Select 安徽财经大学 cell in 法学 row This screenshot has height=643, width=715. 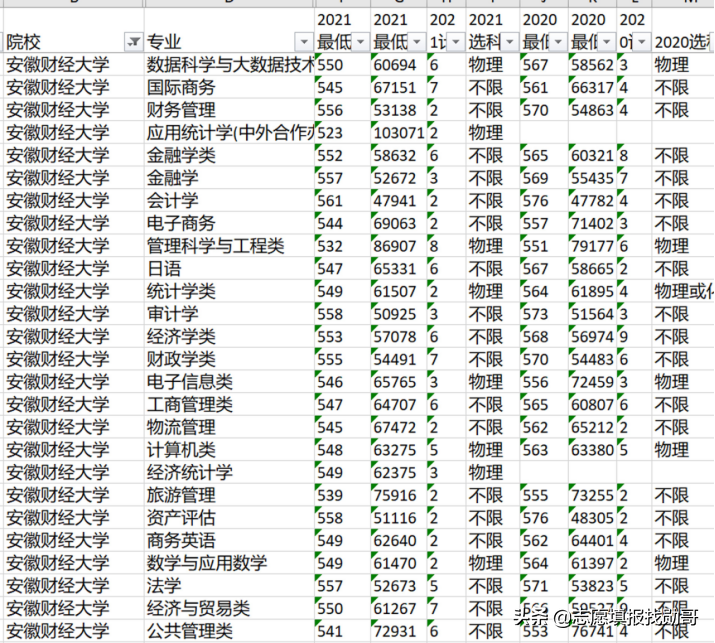coord(74,586)
